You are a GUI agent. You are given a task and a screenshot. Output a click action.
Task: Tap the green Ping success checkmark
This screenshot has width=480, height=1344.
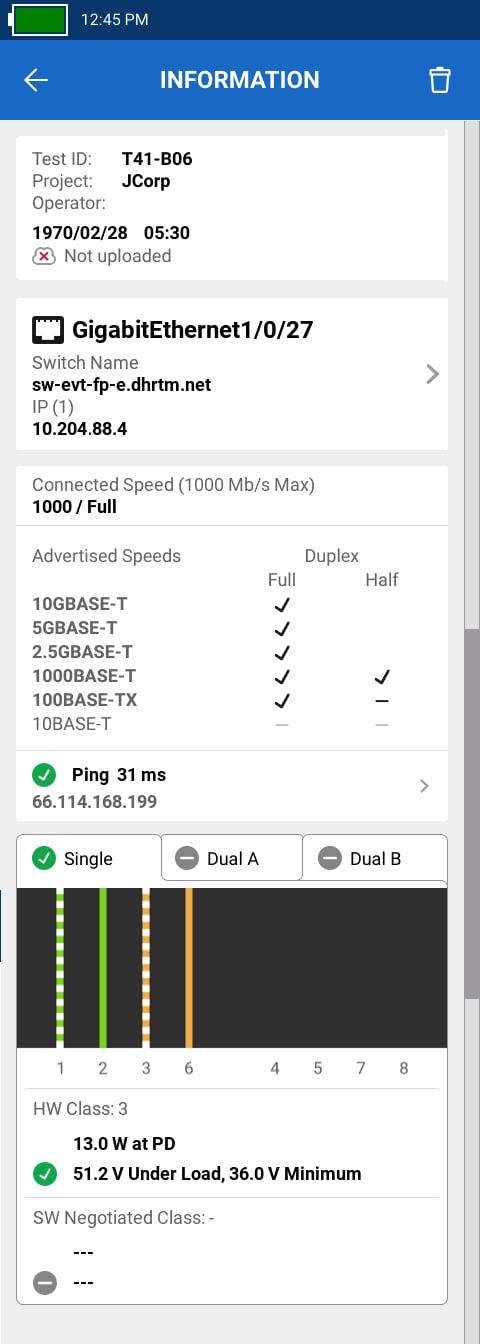coord(44,775)
